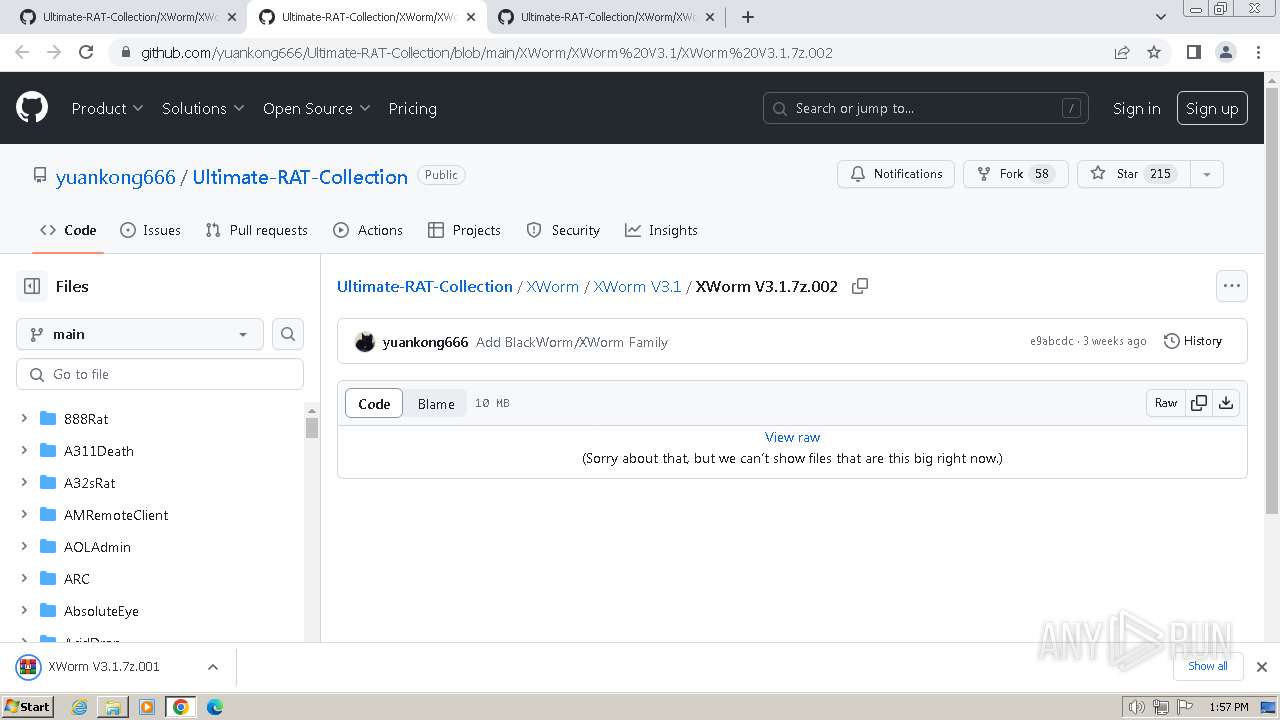
Task: Close the second browser tab
Action: click(471, 17)
